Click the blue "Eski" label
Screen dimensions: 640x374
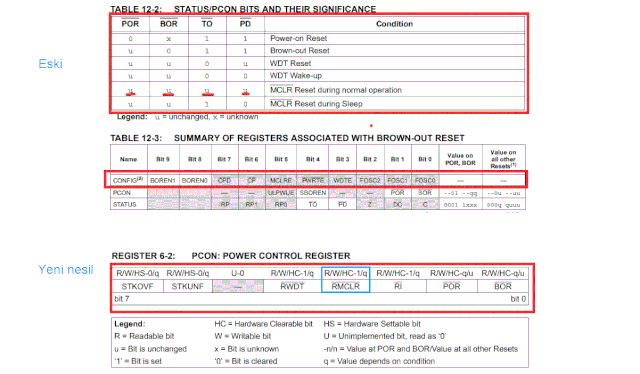coord(50,64)
